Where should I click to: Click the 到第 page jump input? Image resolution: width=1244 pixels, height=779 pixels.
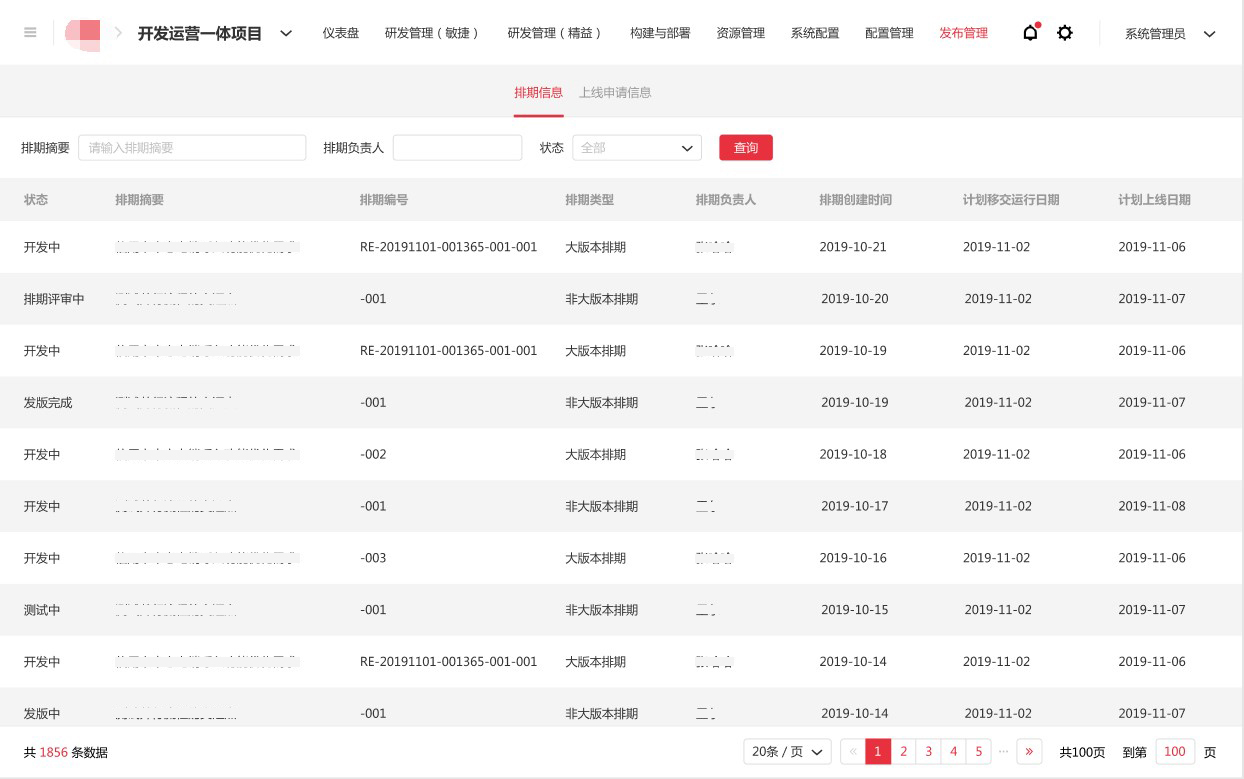(x=1175, y=751)
